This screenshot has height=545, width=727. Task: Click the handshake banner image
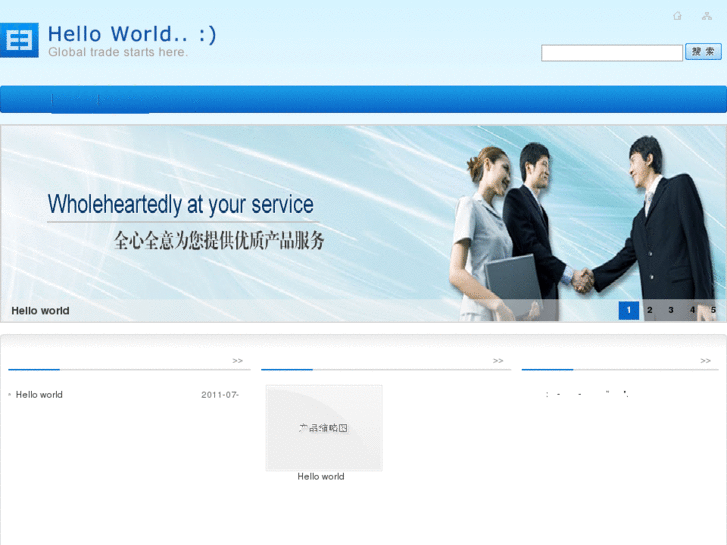tap(363, 223)
